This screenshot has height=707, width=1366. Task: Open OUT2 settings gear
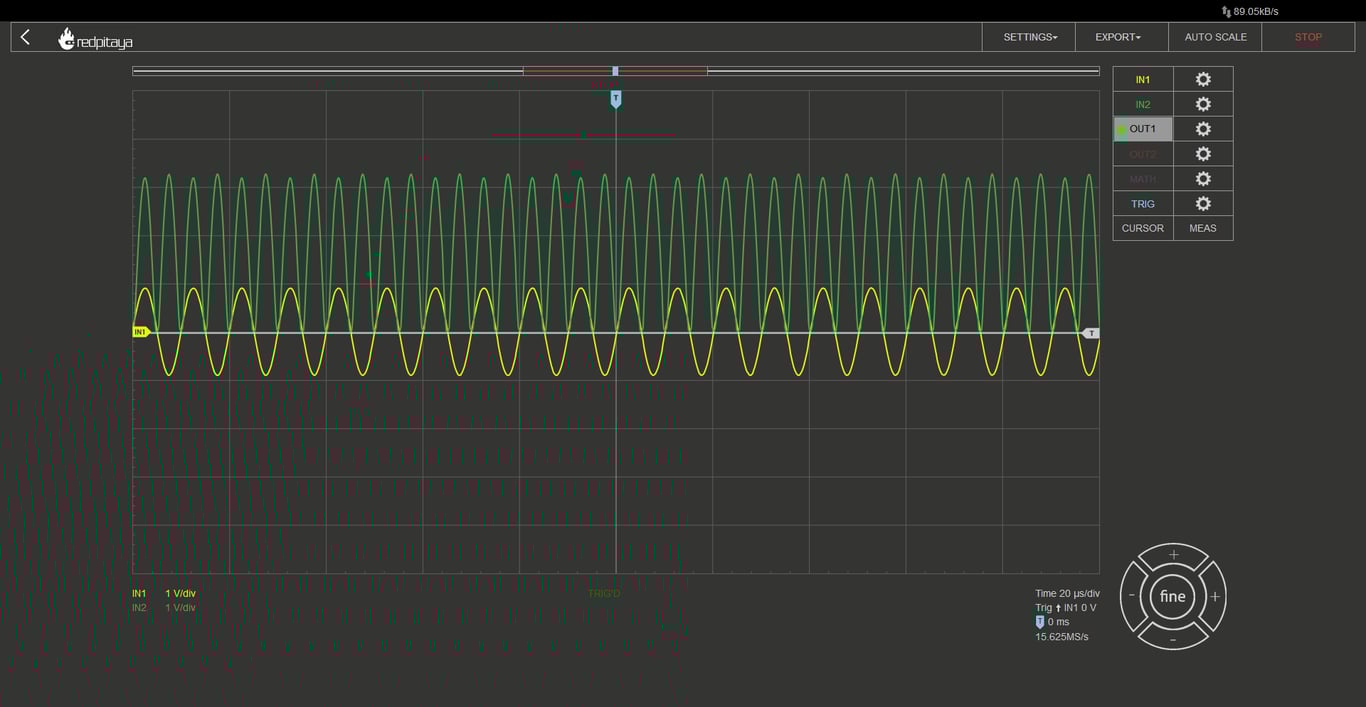pyautogui.click(x=1203, y=154)
